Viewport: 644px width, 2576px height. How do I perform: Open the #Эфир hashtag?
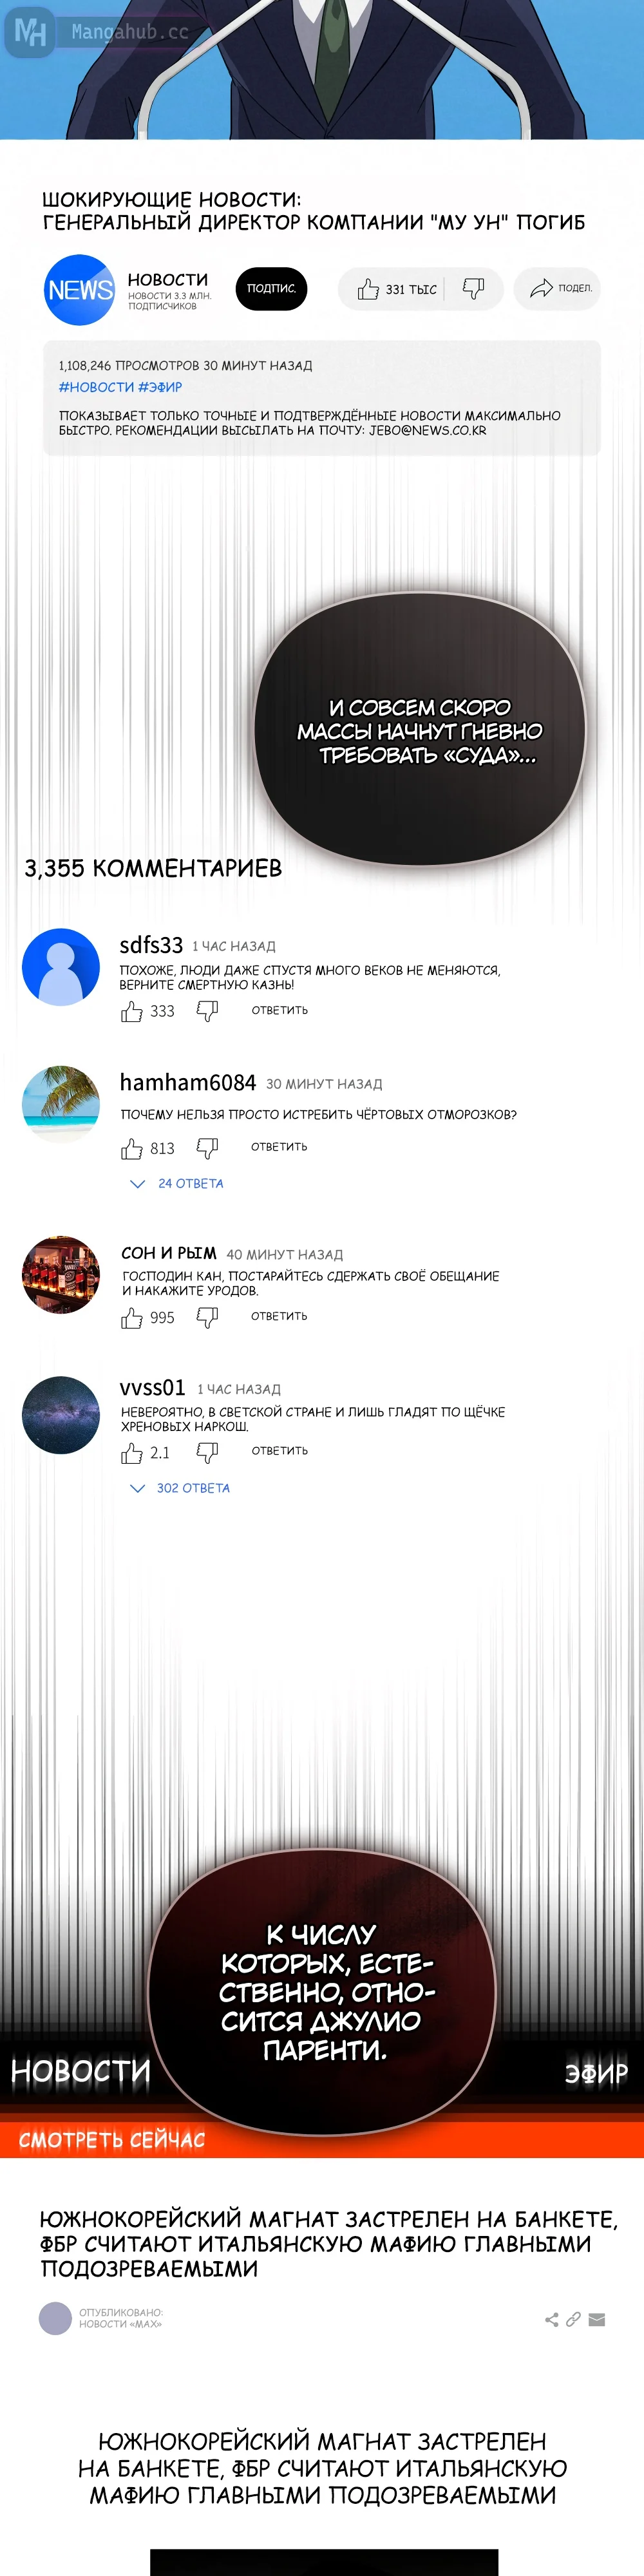click(160, 387)
